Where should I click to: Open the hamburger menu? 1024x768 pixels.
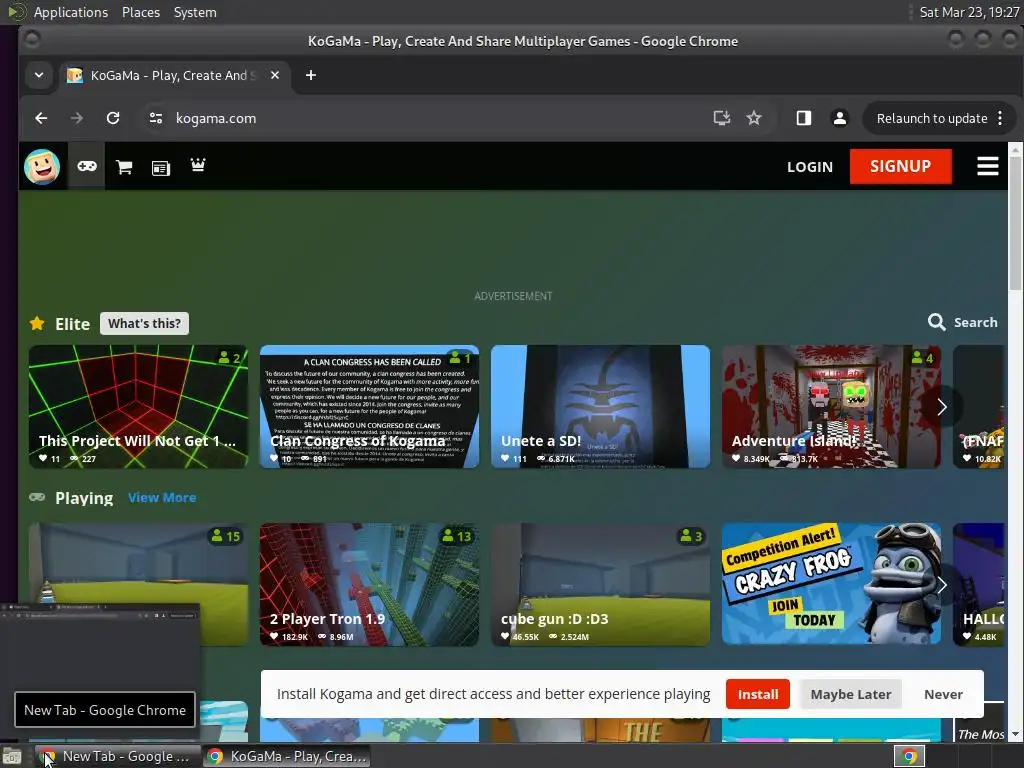click(987, 167)
